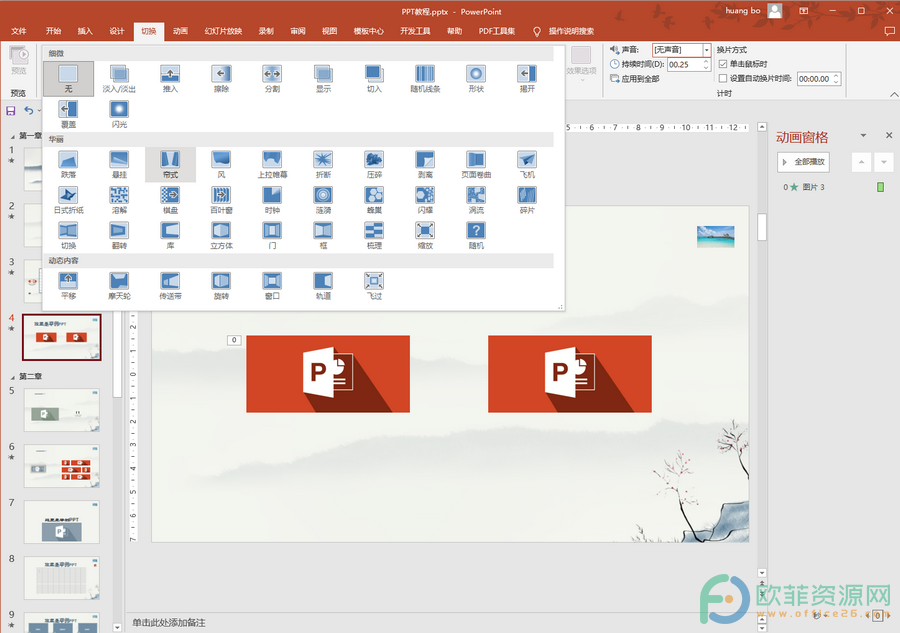Click 单击此处添加备注 notes area
The height and width of the screenshot is (633, 900).
pyautogui.click(x=169, y=623)
